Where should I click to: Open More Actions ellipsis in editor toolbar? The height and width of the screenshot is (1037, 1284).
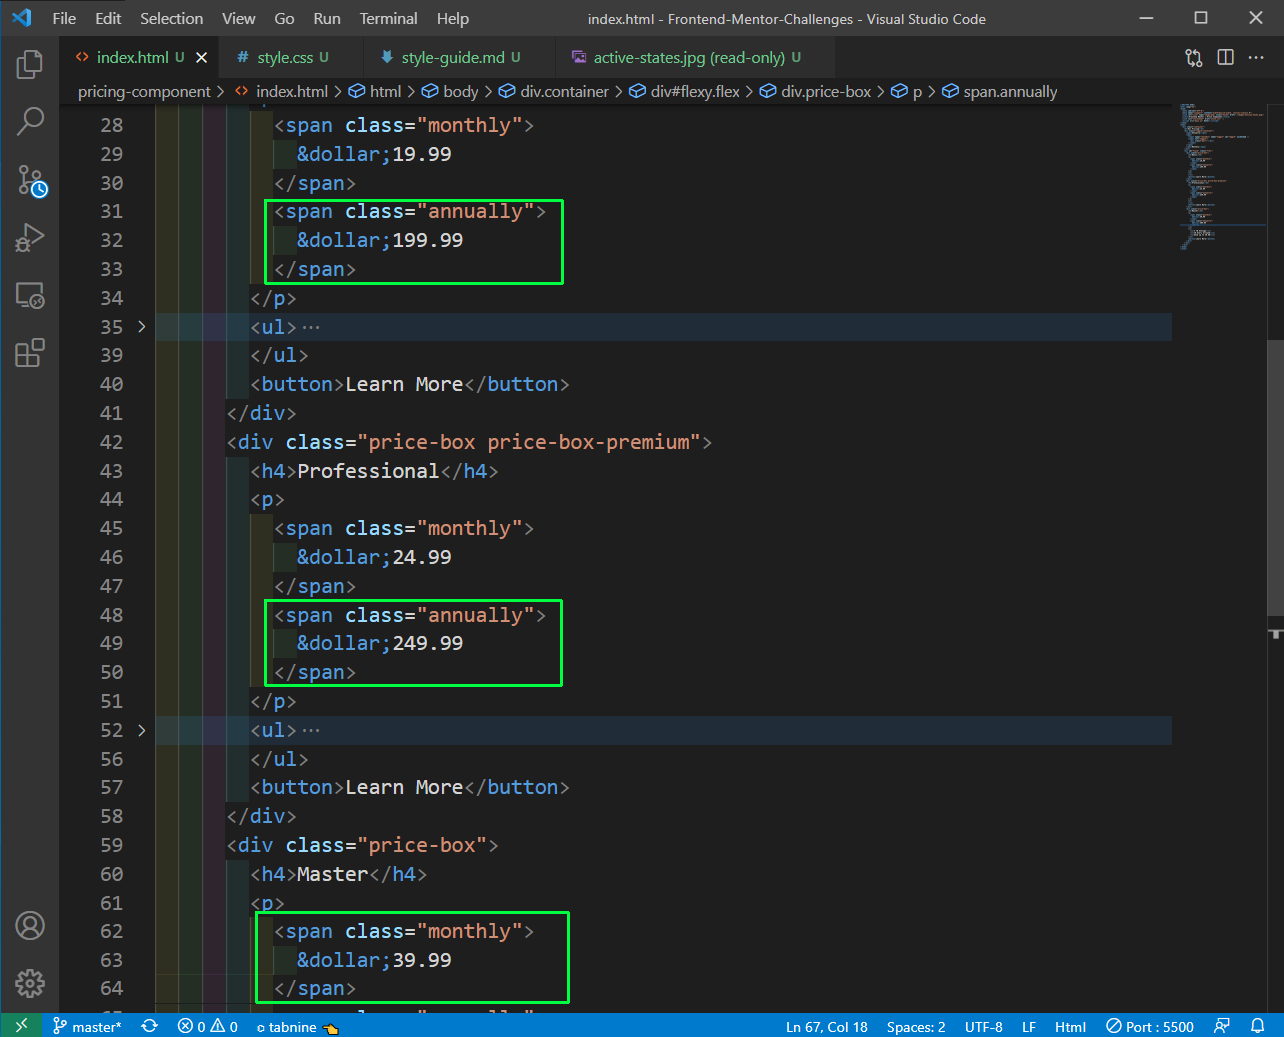(x=1257, y=58)
